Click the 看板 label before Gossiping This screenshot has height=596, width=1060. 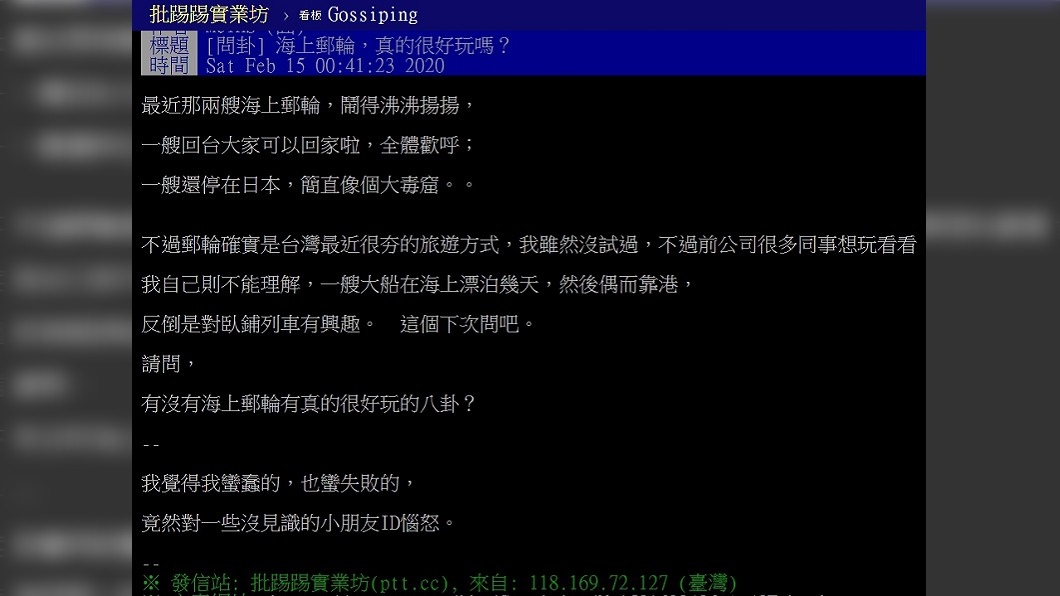[310, 16]
